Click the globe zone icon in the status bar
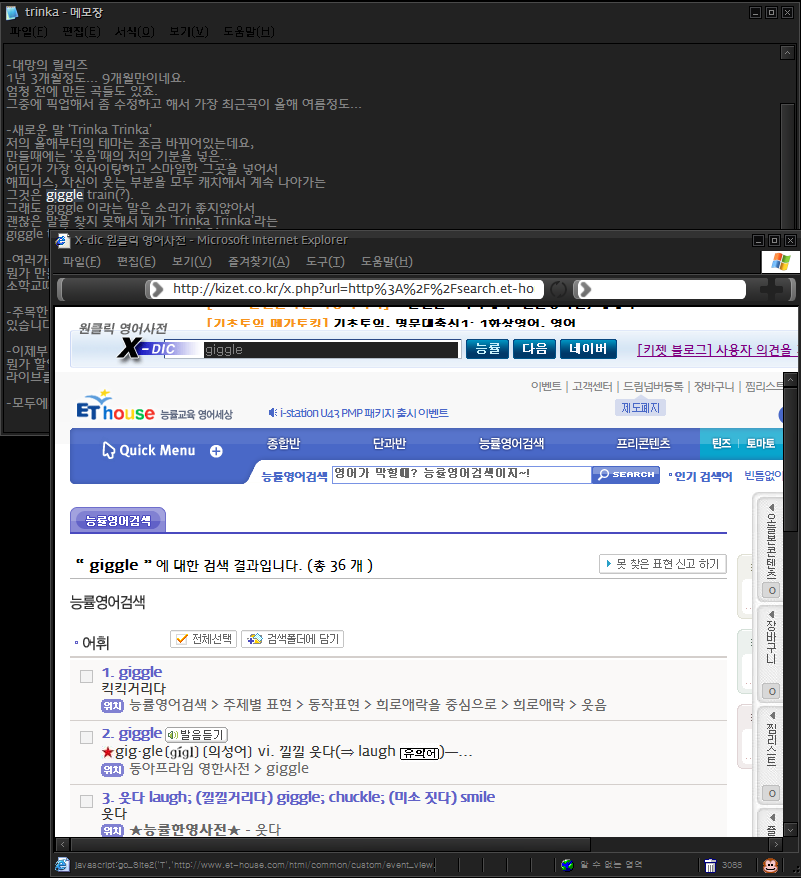Screen dimensions: 801x878 tap(567, 865)
